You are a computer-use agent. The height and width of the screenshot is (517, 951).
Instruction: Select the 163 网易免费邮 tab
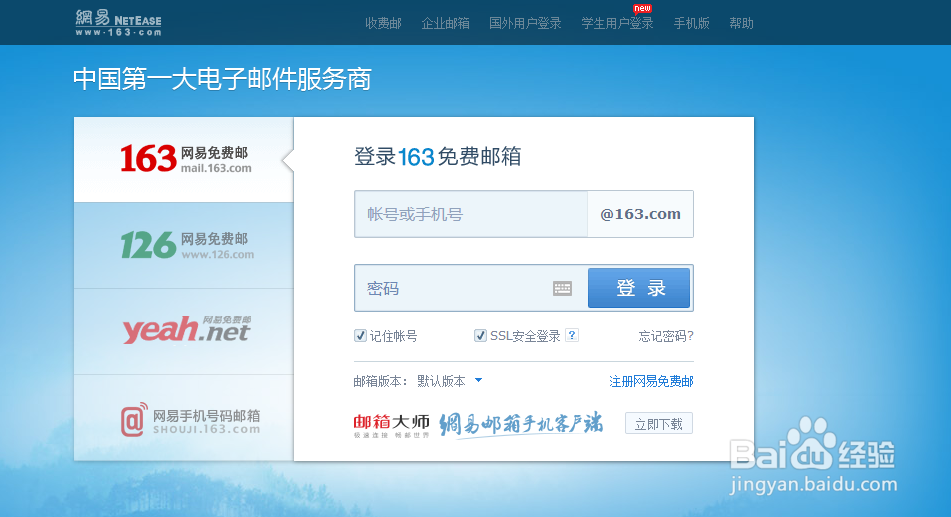(x=184, y=160)
